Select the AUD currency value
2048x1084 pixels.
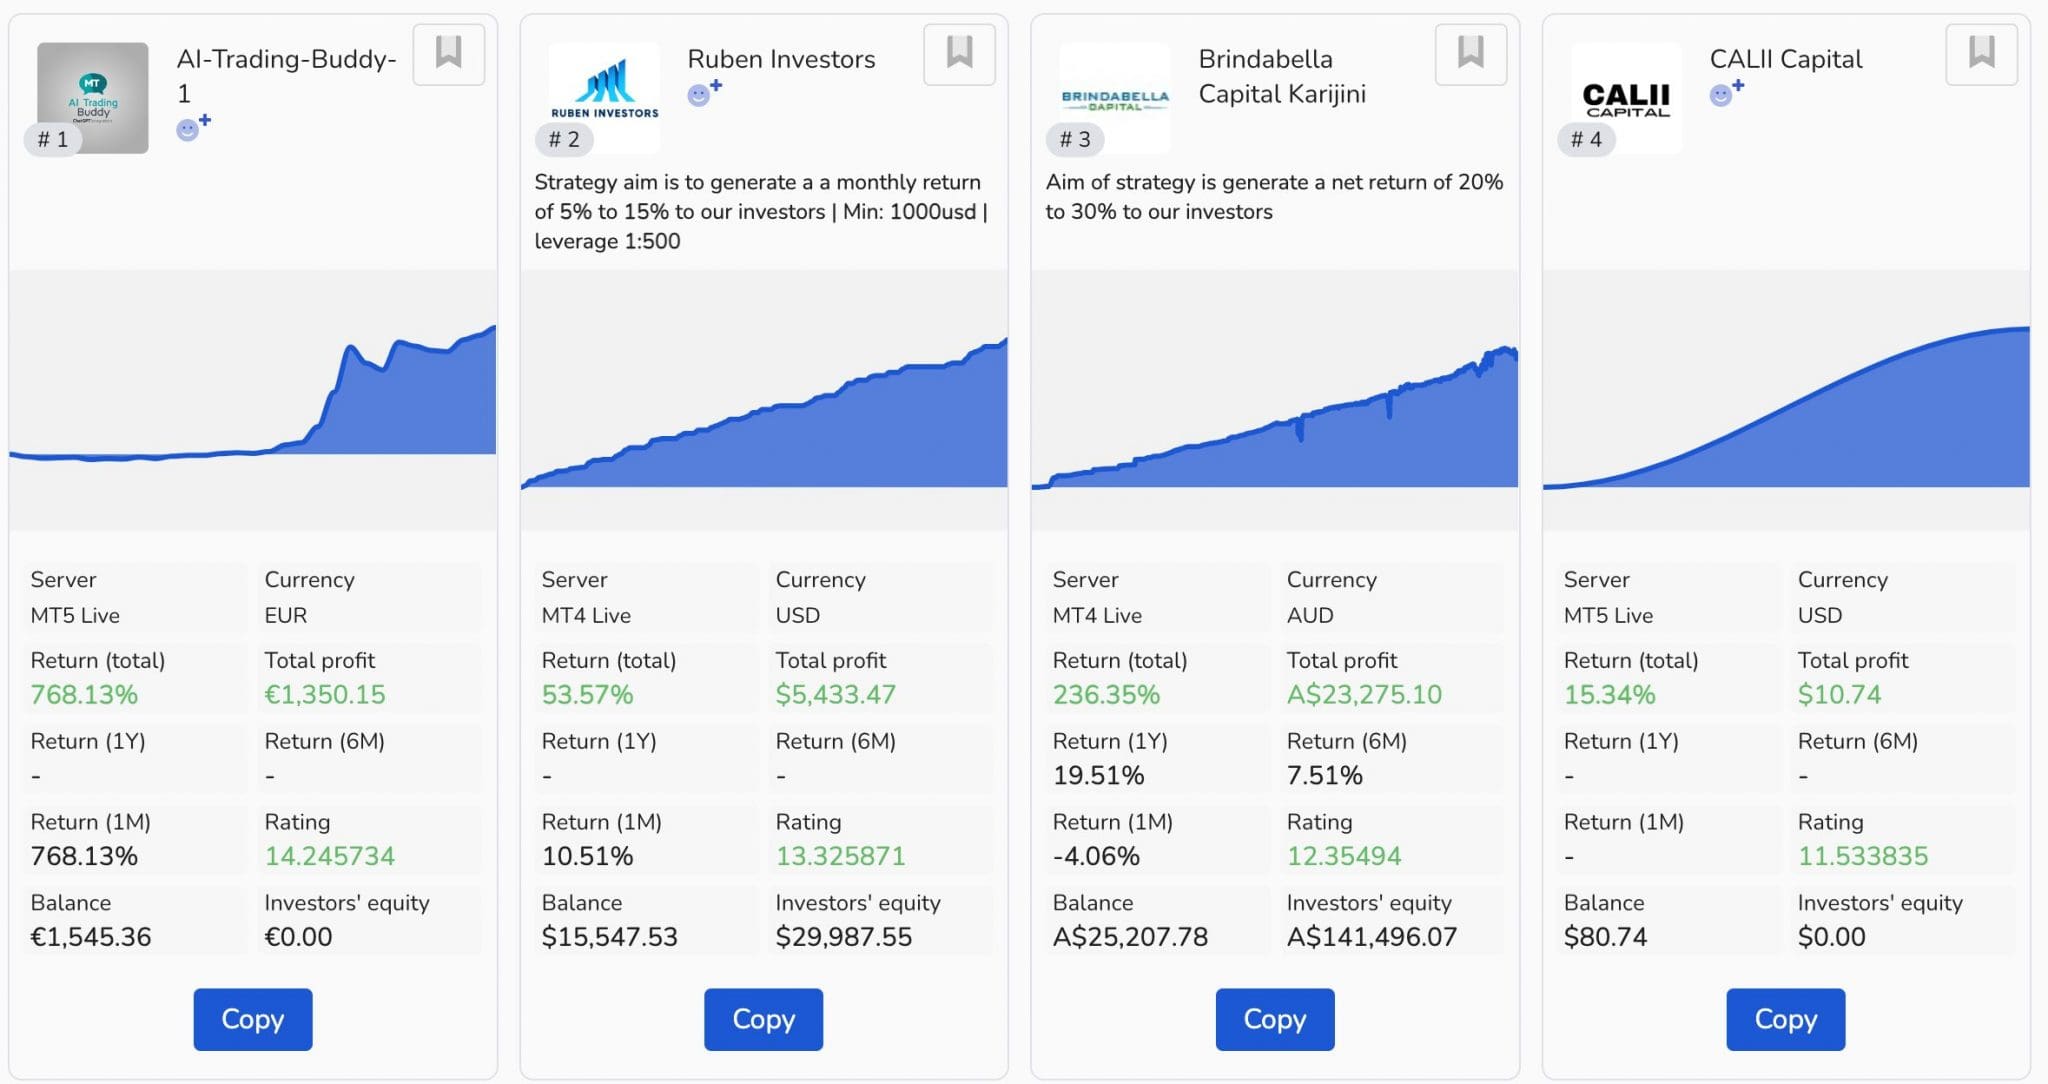click(1310, 615)
